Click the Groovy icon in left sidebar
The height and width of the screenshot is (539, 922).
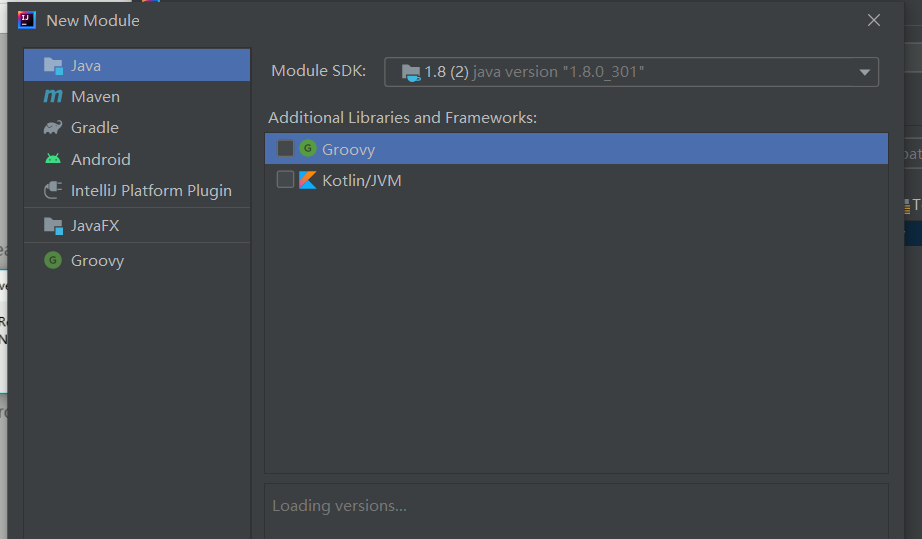click(53, 260)
